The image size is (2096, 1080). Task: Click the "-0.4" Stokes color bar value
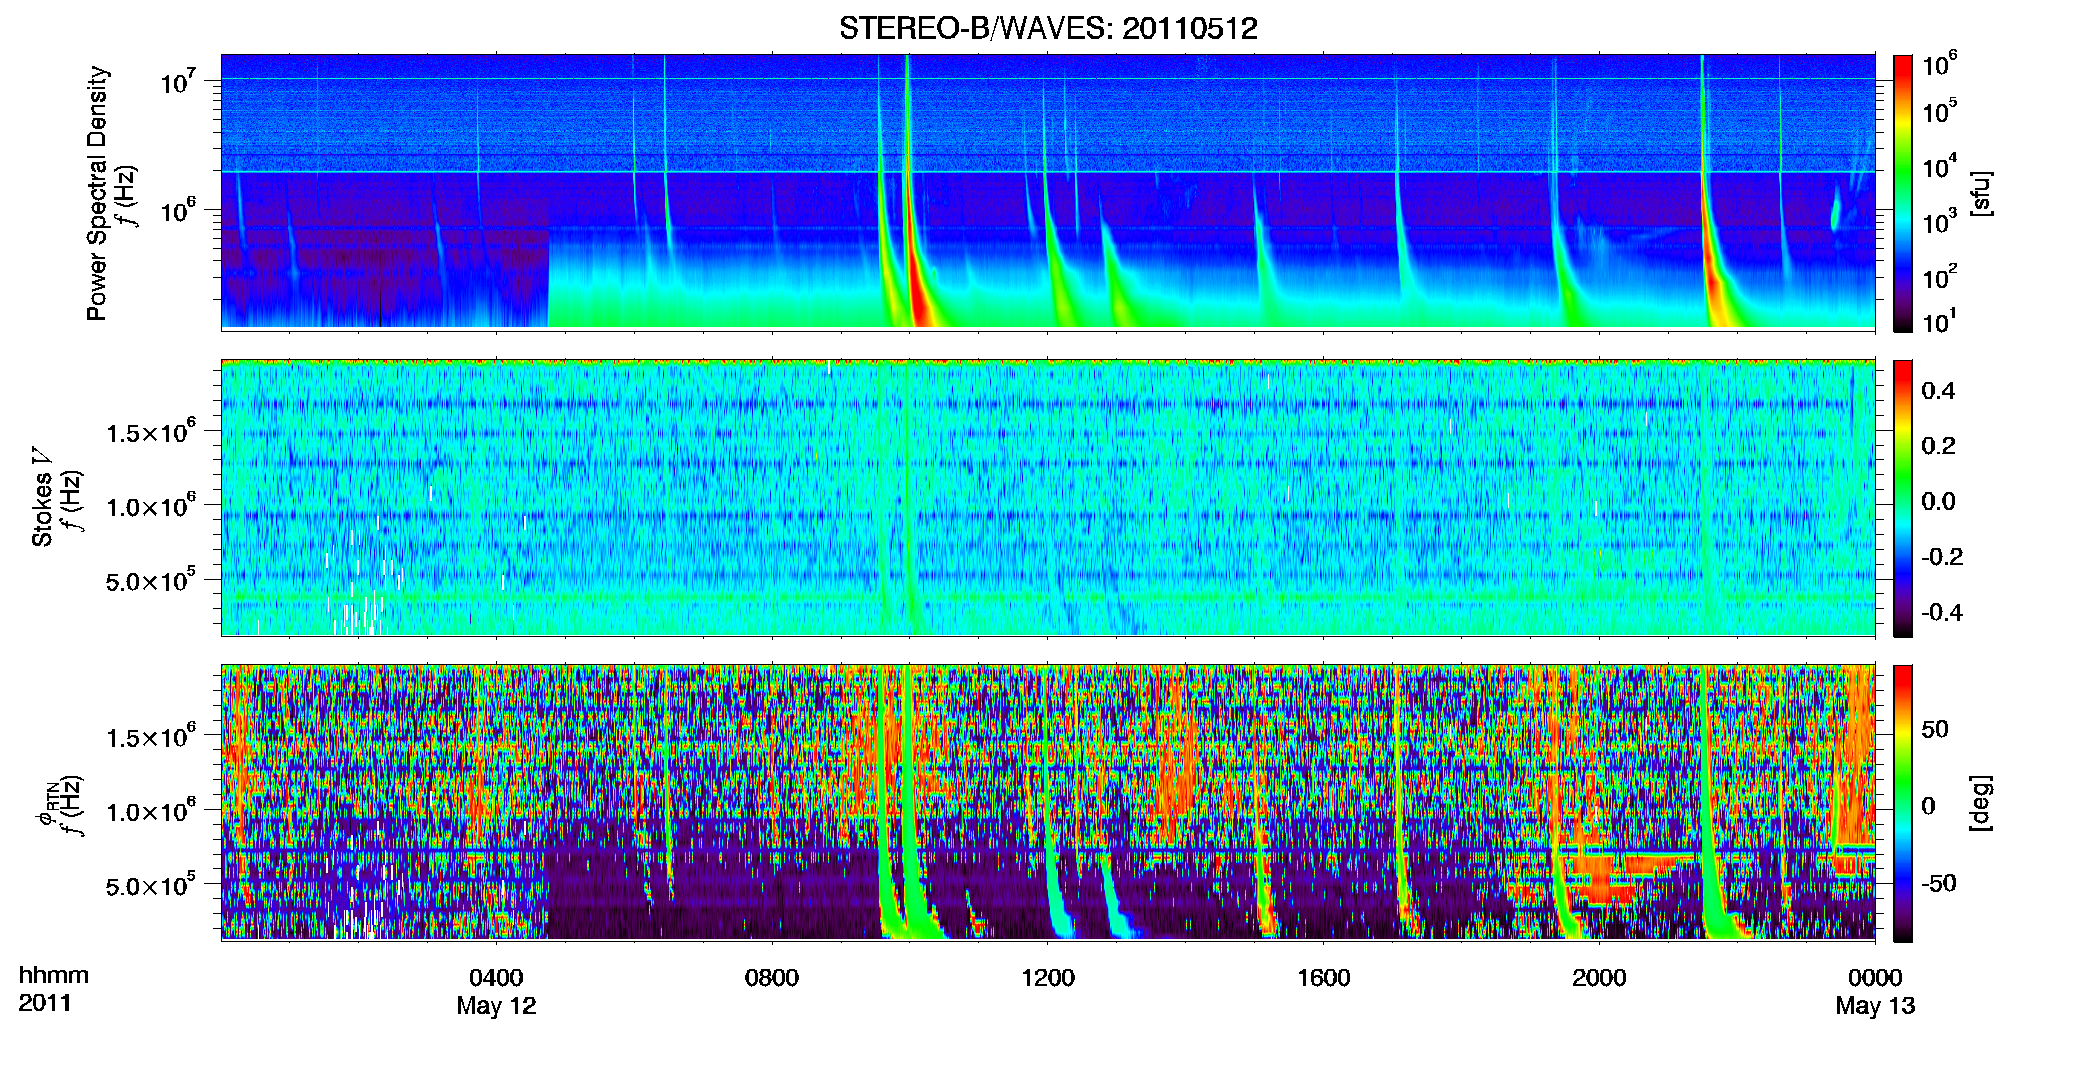1942,613
